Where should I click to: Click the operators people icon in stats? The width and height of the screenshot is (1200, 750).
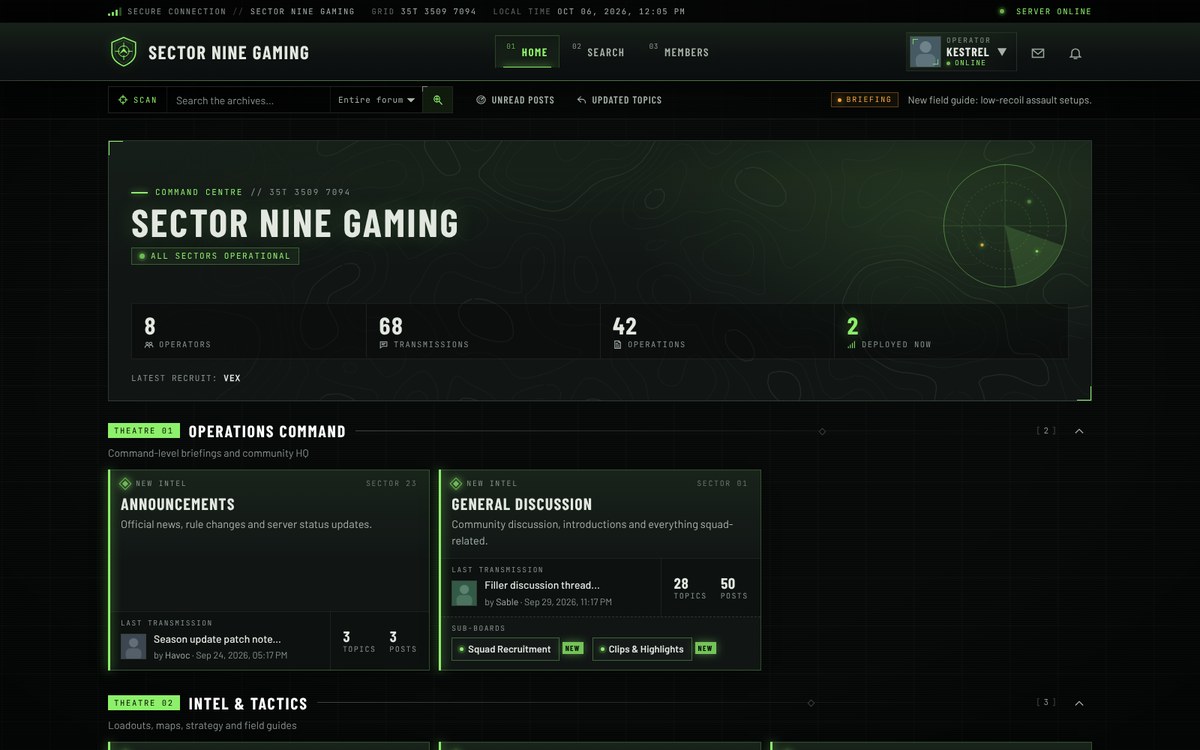(x=149, y=345)
